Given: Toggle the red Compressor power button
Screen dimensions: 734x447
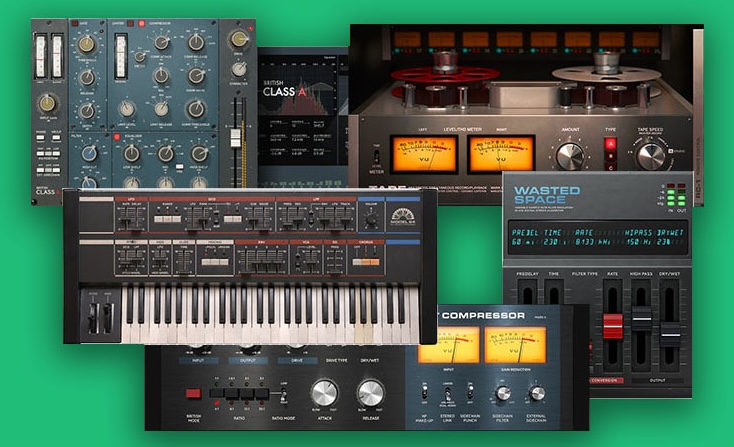Looking at the screenshot, I should coord(141,23).
